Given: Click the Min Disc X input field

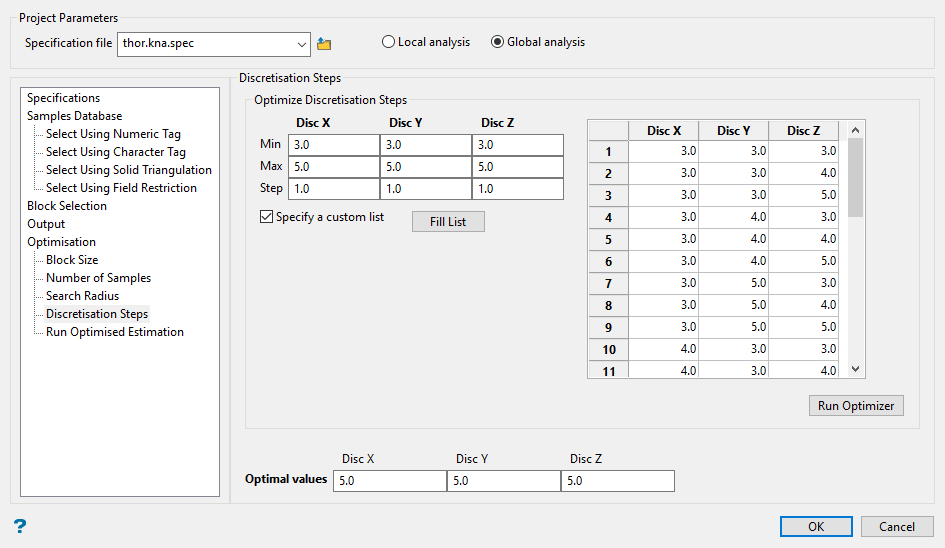Looking at the screenshot, I should pyautogui.click(x=333, y=145).
